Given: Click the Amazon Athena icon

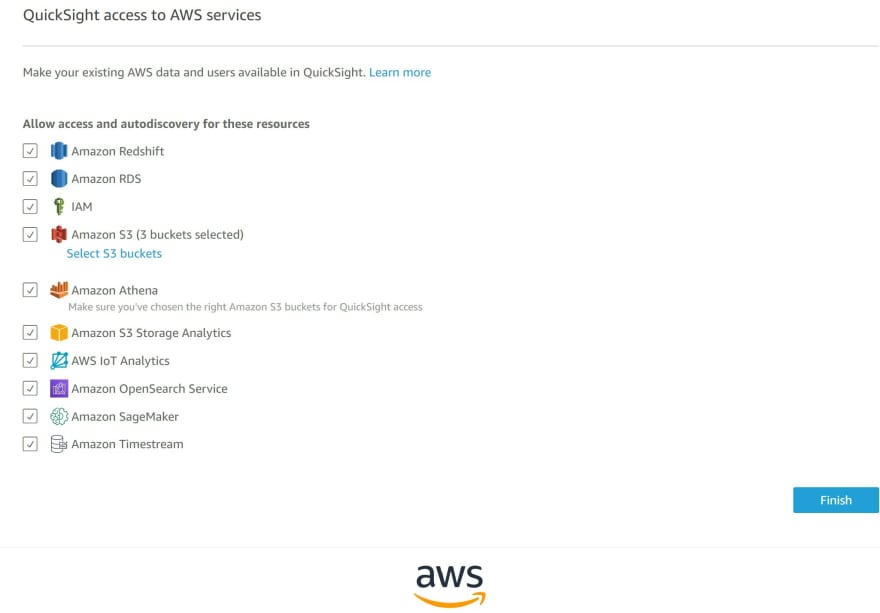Looking at the screenshot, I should pyautogui.click(x=59, y=290).
